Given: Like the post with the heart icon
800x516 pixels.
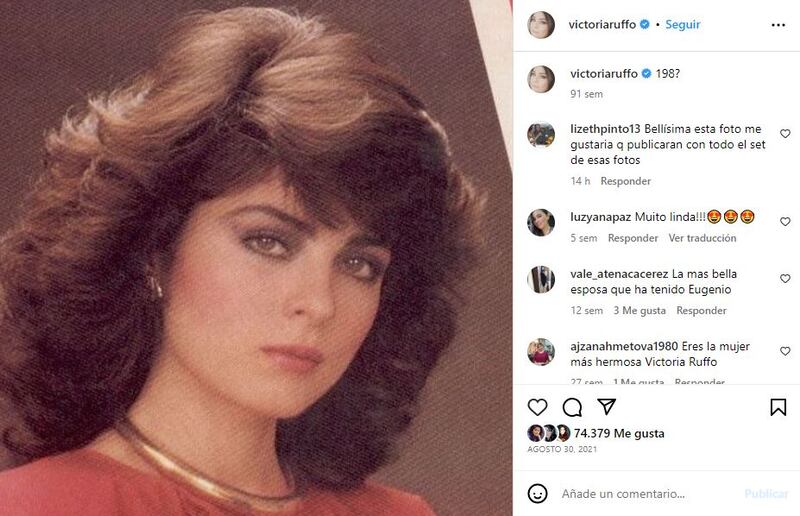Looking at the screenshot, I should tap(537, 407).
